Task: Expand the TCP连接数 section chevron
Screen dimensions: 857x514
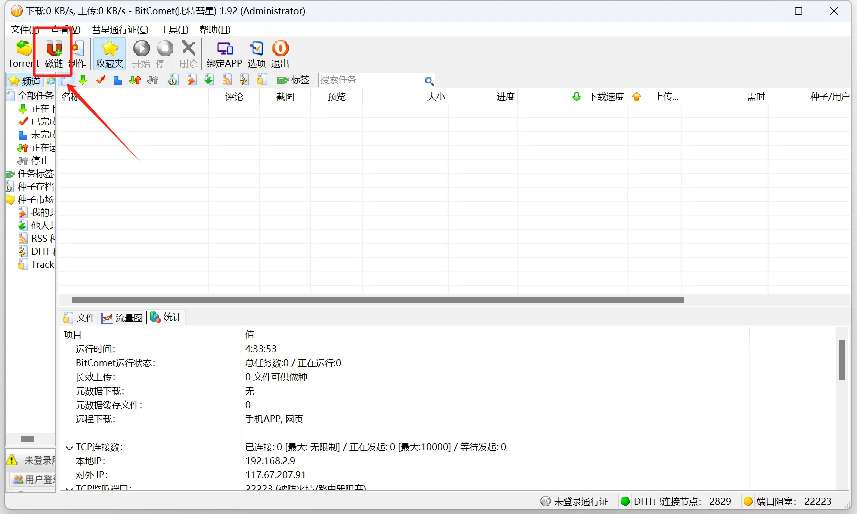Action: point(68,447)
